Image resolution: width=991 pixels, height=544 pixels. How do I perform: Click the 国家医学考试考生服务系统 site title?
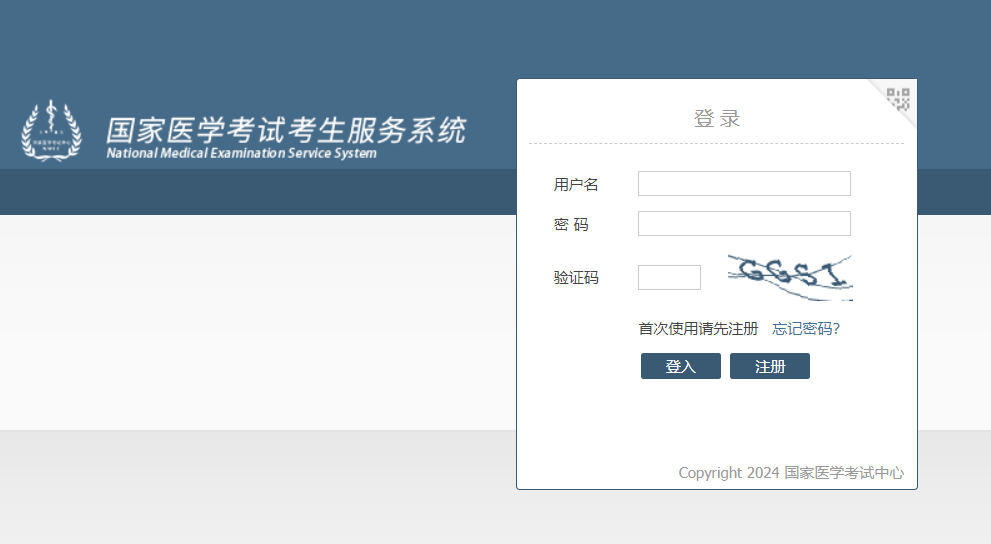pyautogui.click(x=286, y=130)
